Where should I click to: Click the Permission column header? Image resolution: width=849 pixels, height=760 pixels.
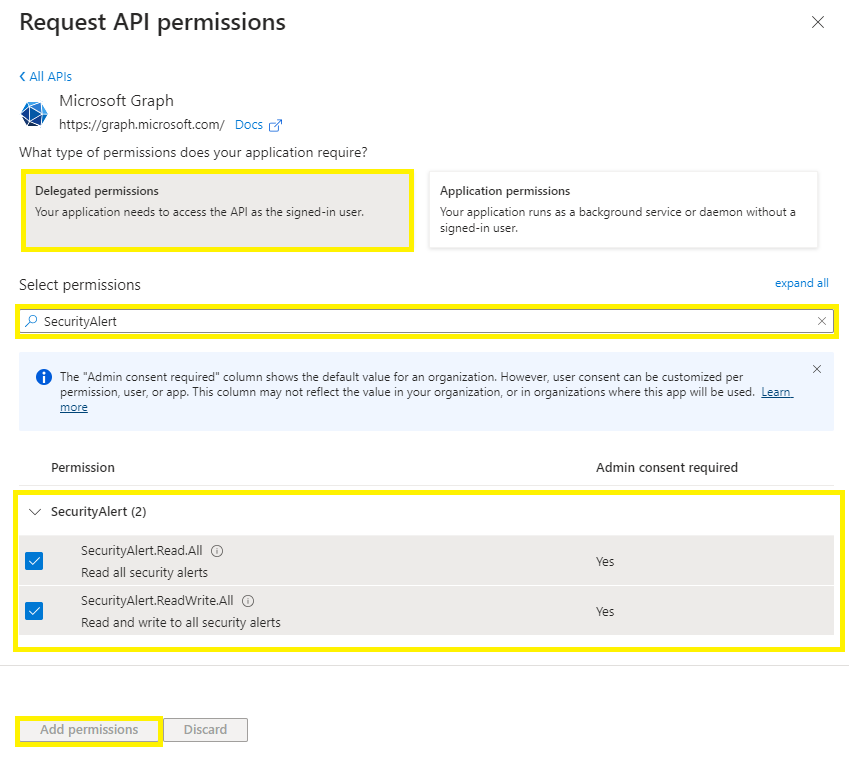click(x=83, y=467)
